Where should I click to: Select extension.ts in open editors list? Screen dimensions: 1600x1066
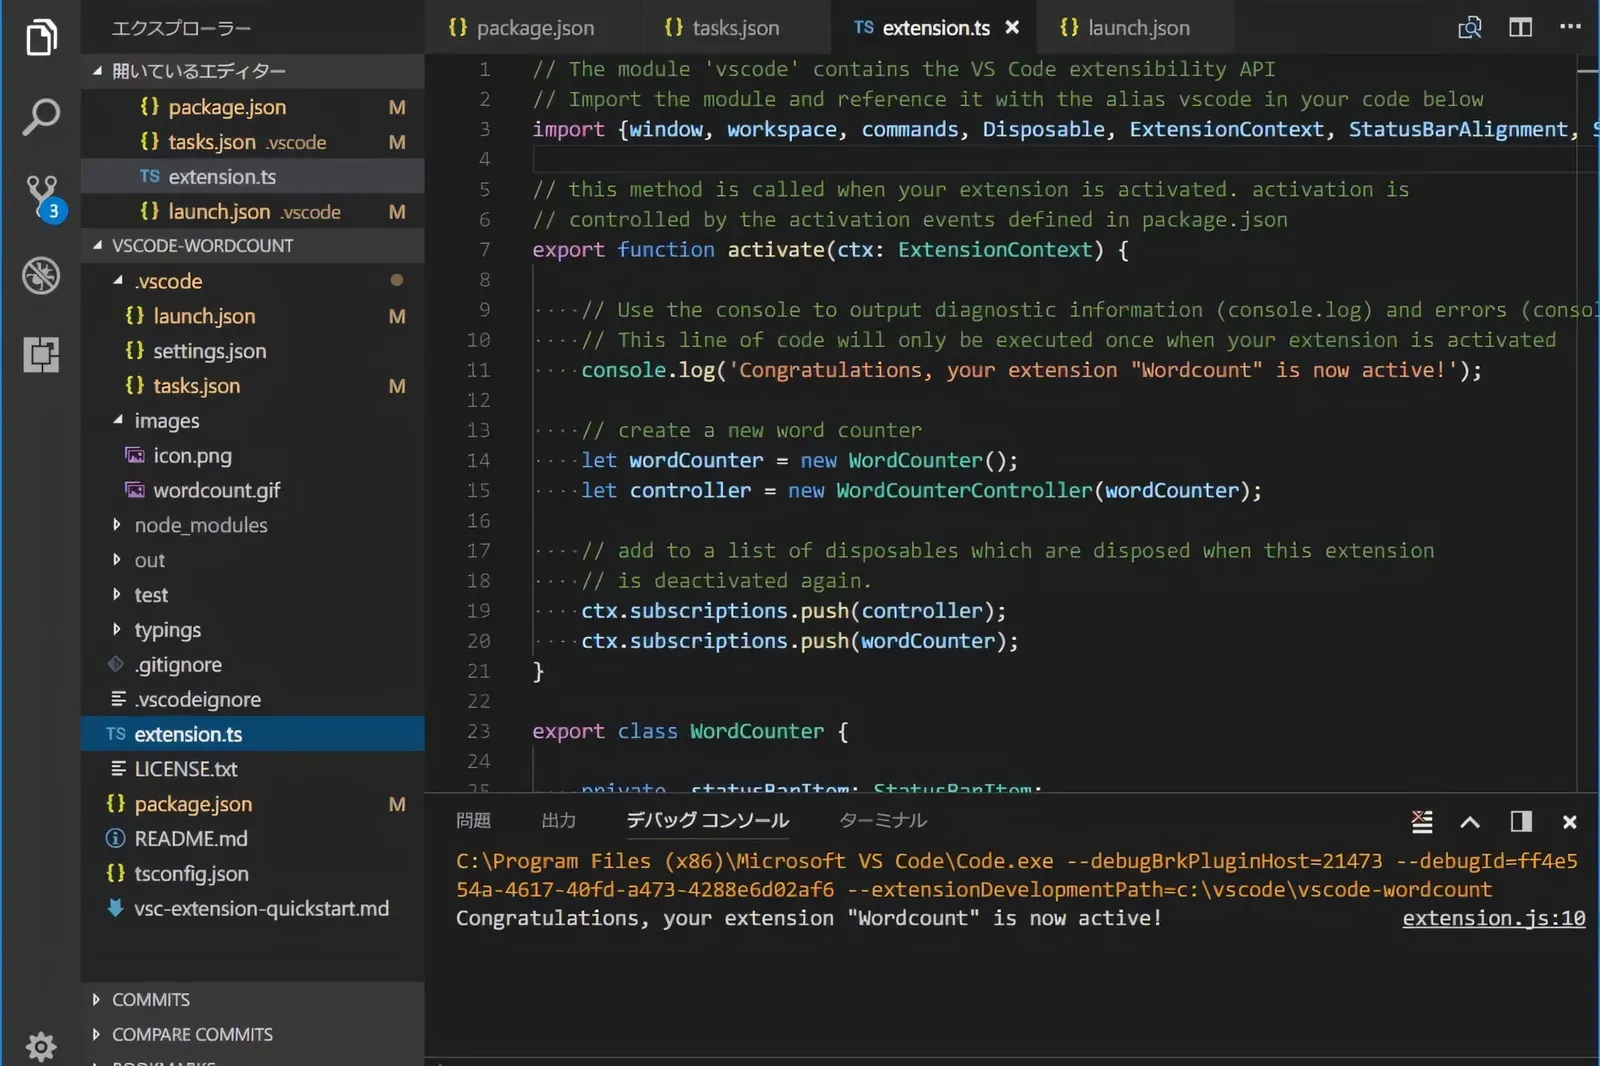[252, 177]
